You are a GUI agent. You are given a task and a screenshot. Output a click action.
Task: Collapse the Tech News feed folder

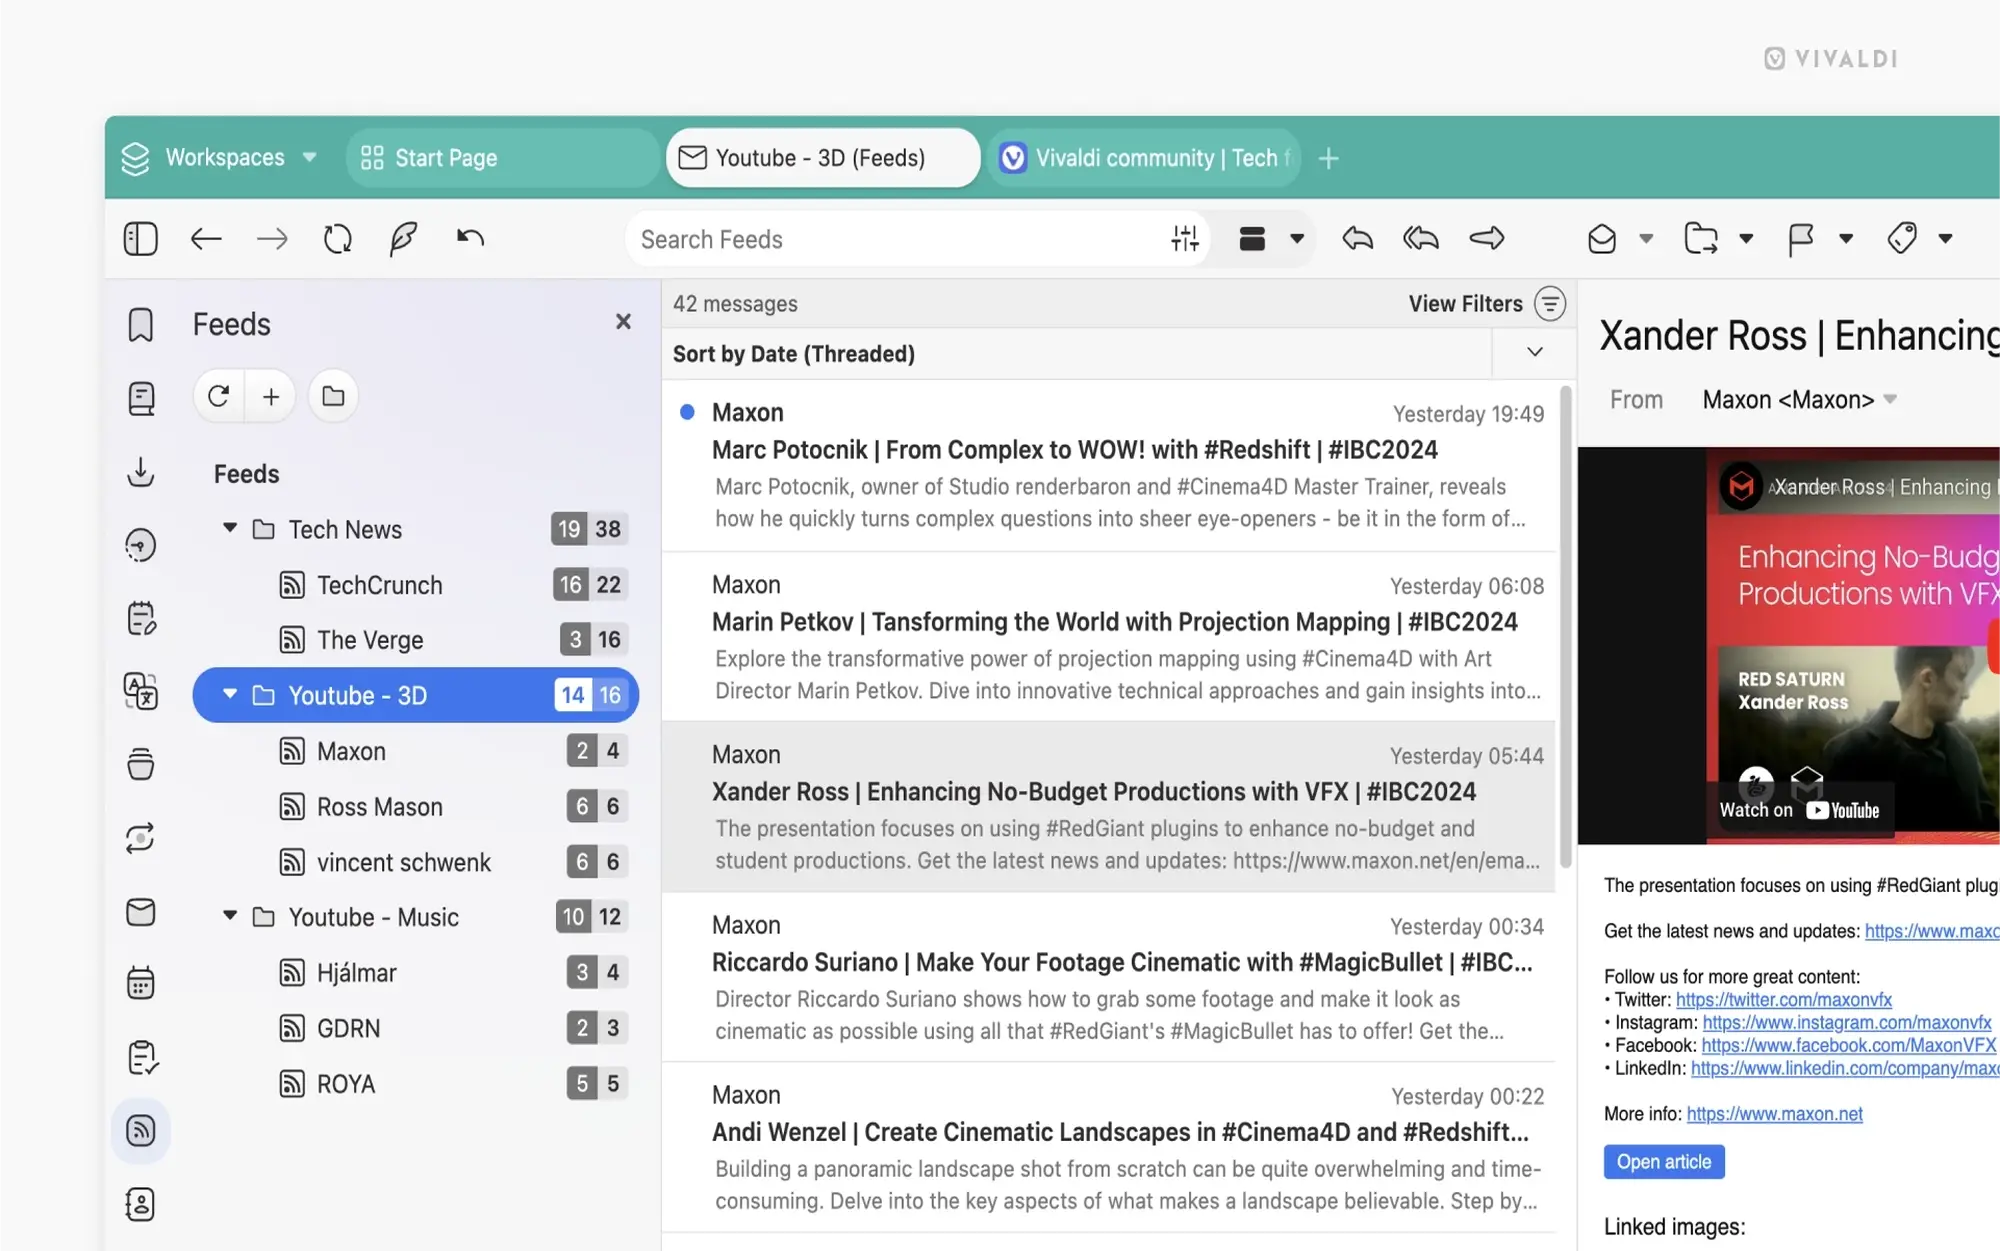tap(229, 529)
